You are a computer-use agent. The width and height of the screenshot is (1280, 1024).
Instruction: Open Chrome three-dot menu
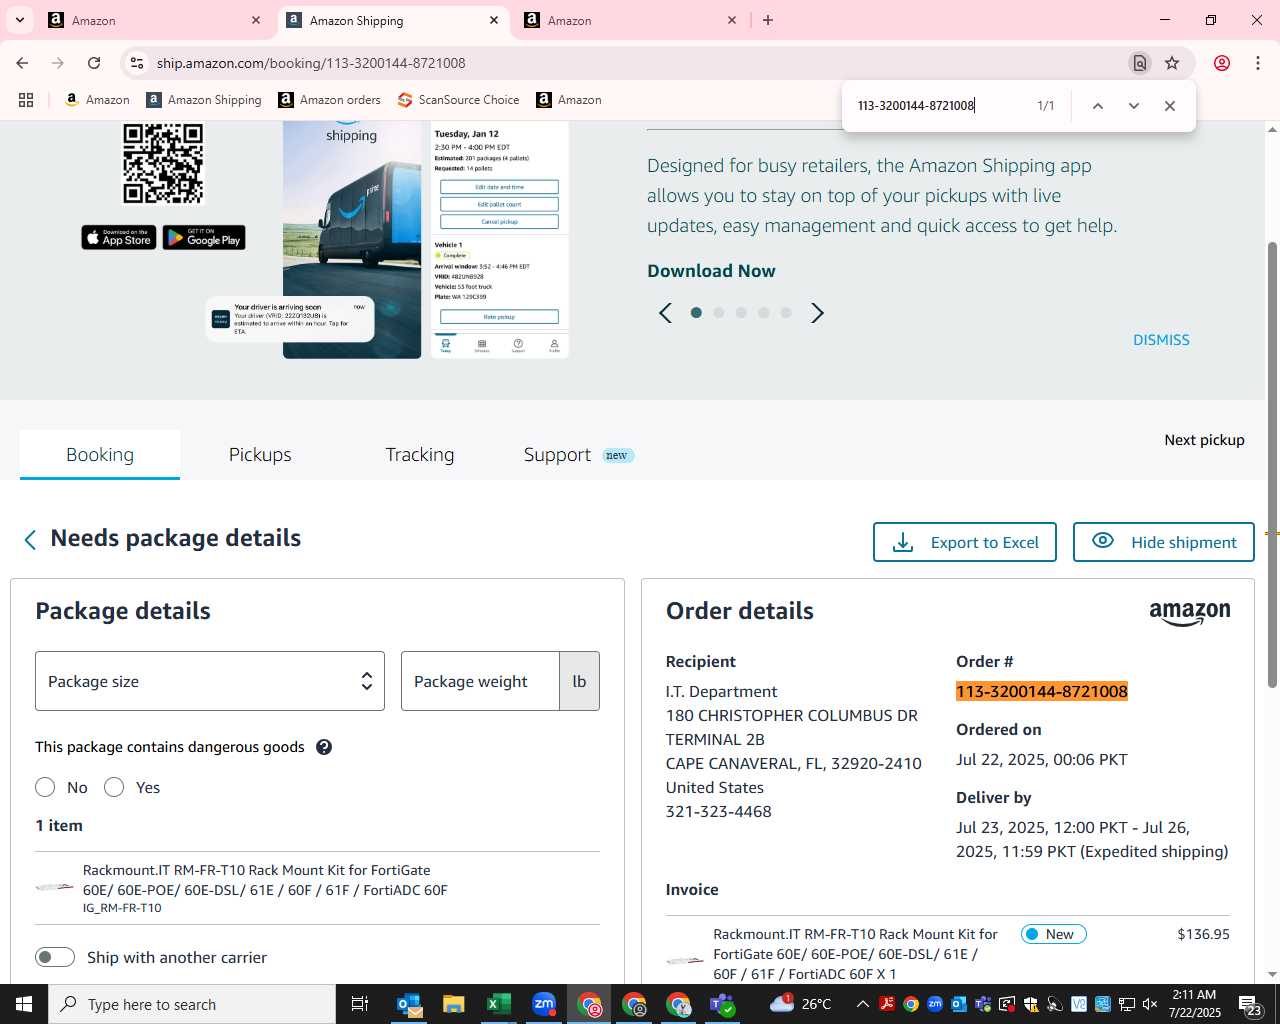coord(1257,63)
